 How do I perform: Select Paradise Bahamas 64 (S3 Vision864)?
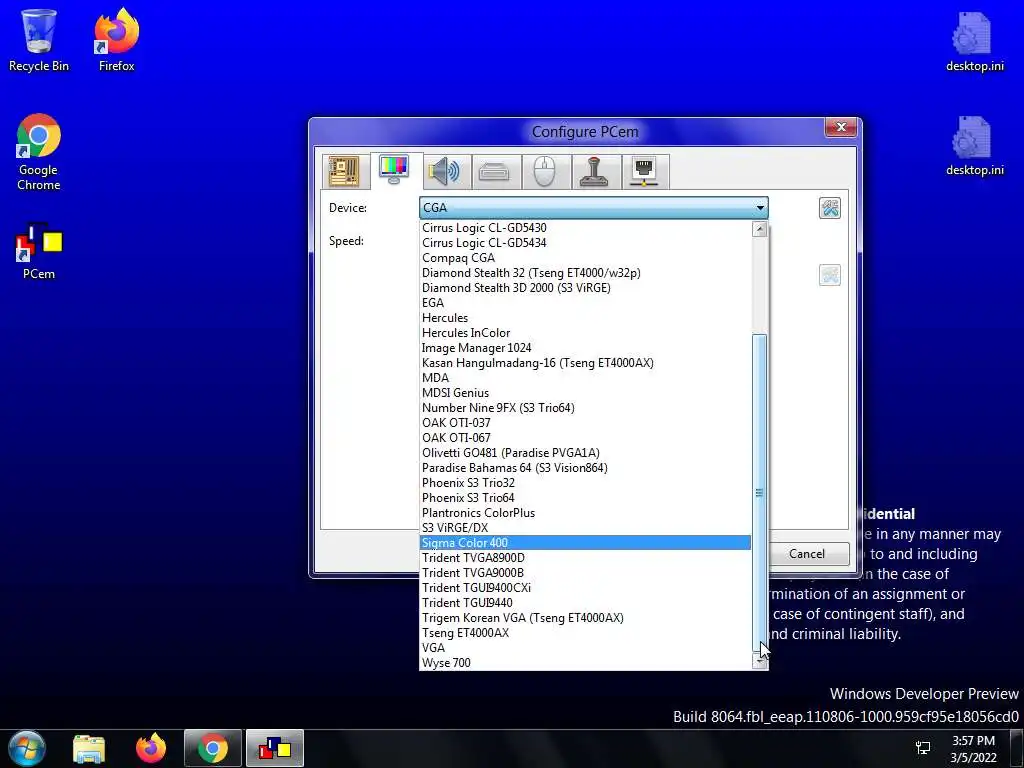585,468
